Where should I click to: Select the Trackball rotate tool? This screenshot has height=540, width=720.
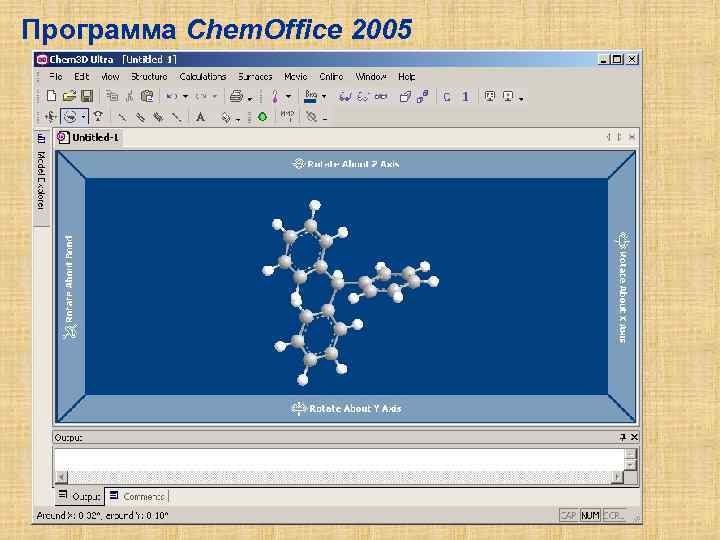[x=70, y=117]
